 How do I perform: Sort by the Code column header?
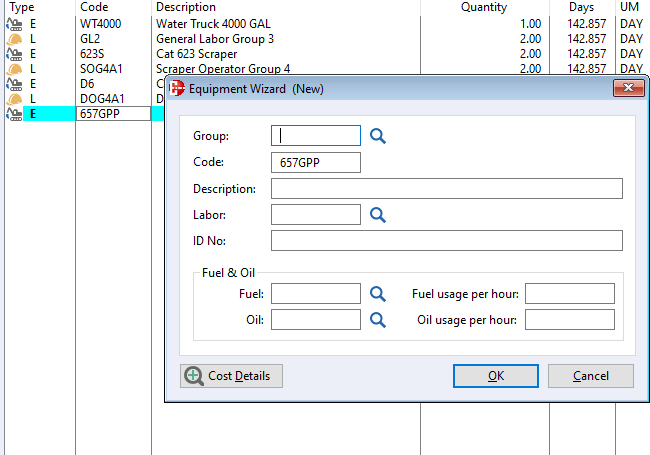click(x=94, y=7)
